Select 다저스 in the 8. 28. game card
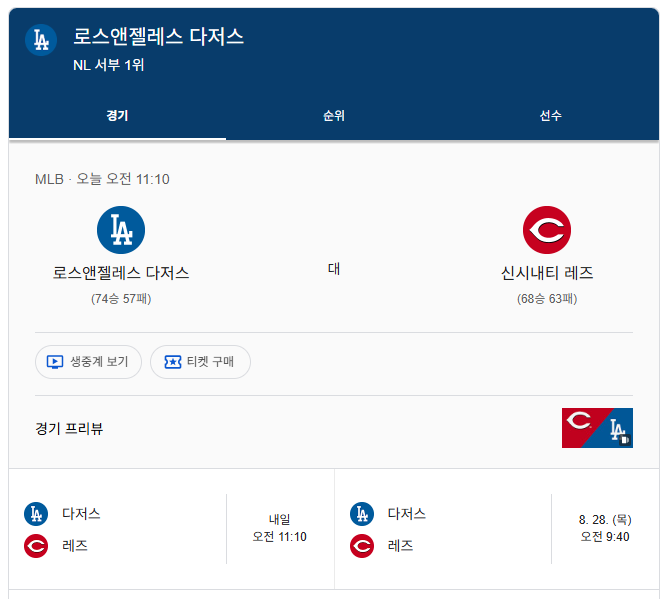The width and height of the screenshot is (669, 599). click(x=407, y=514)
